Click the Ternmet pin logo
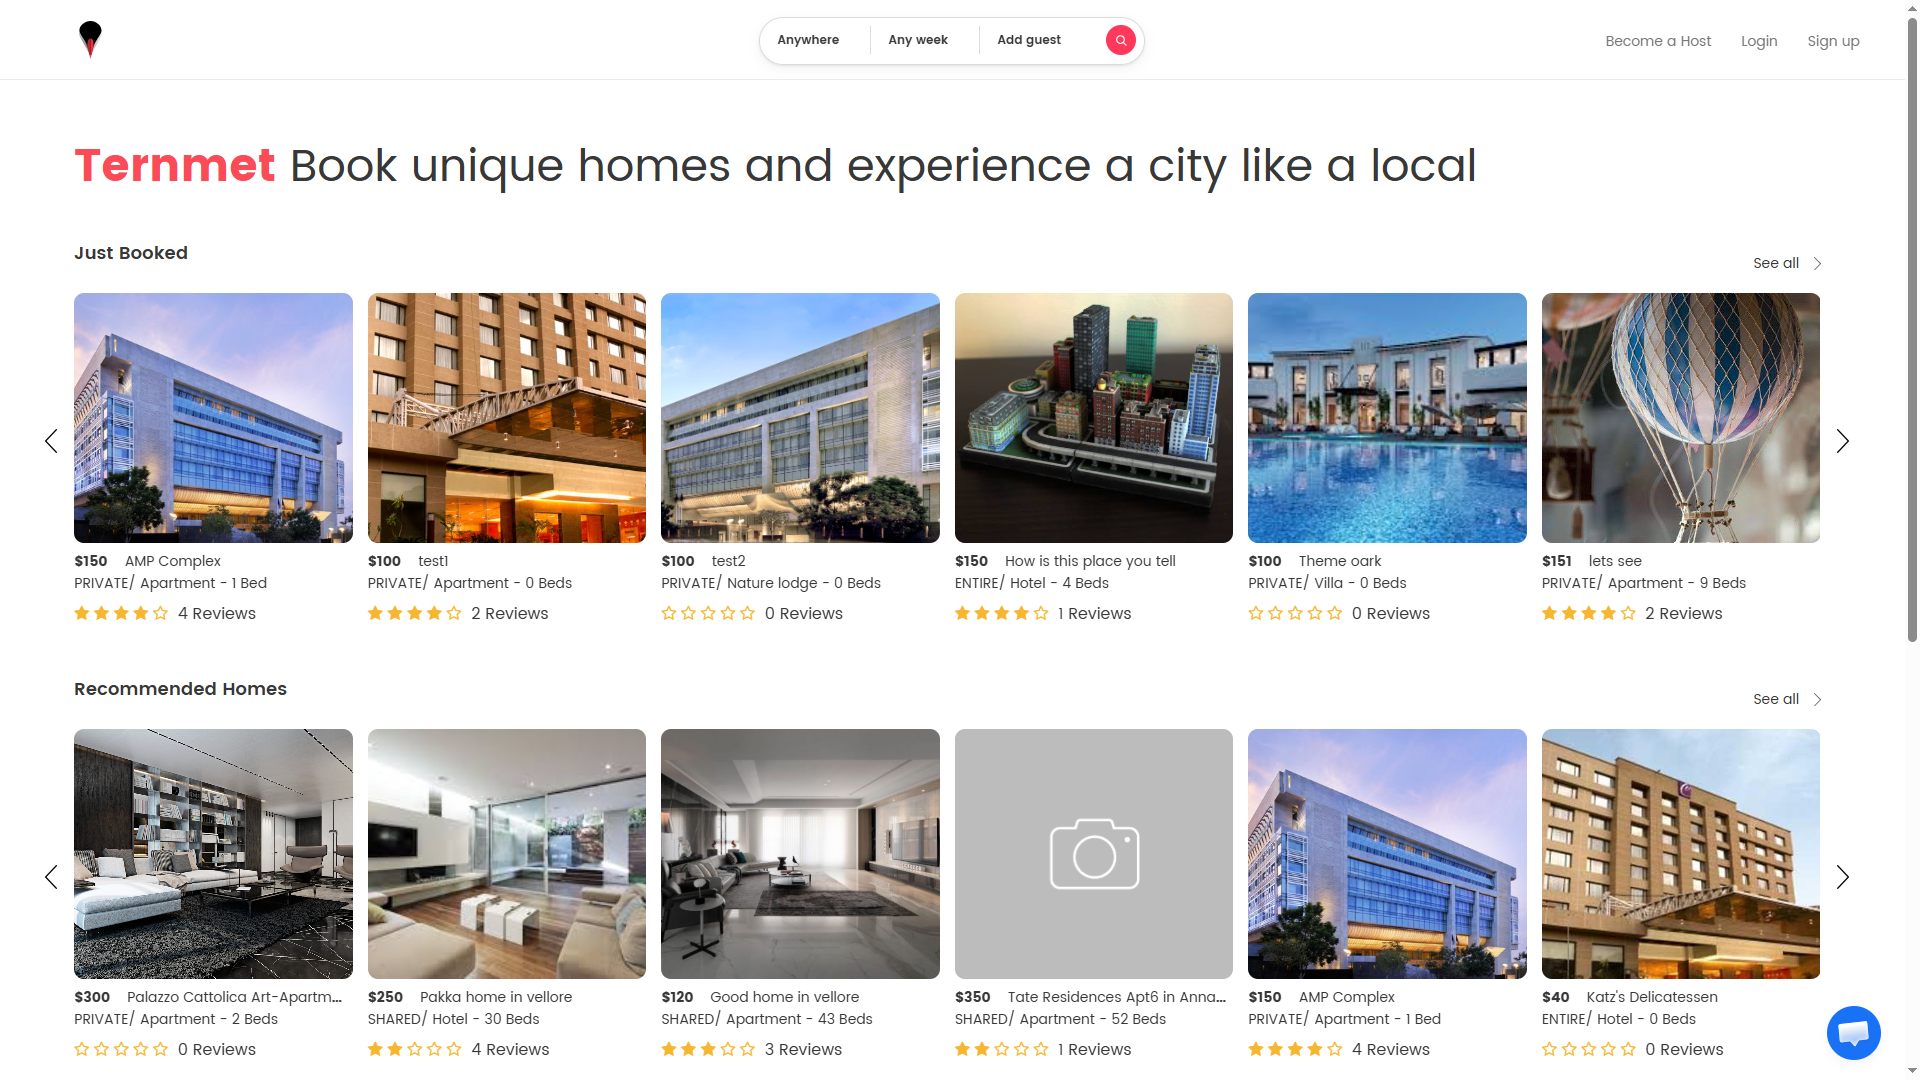The image size is (1920, 1080). click(x=90, y=40)
